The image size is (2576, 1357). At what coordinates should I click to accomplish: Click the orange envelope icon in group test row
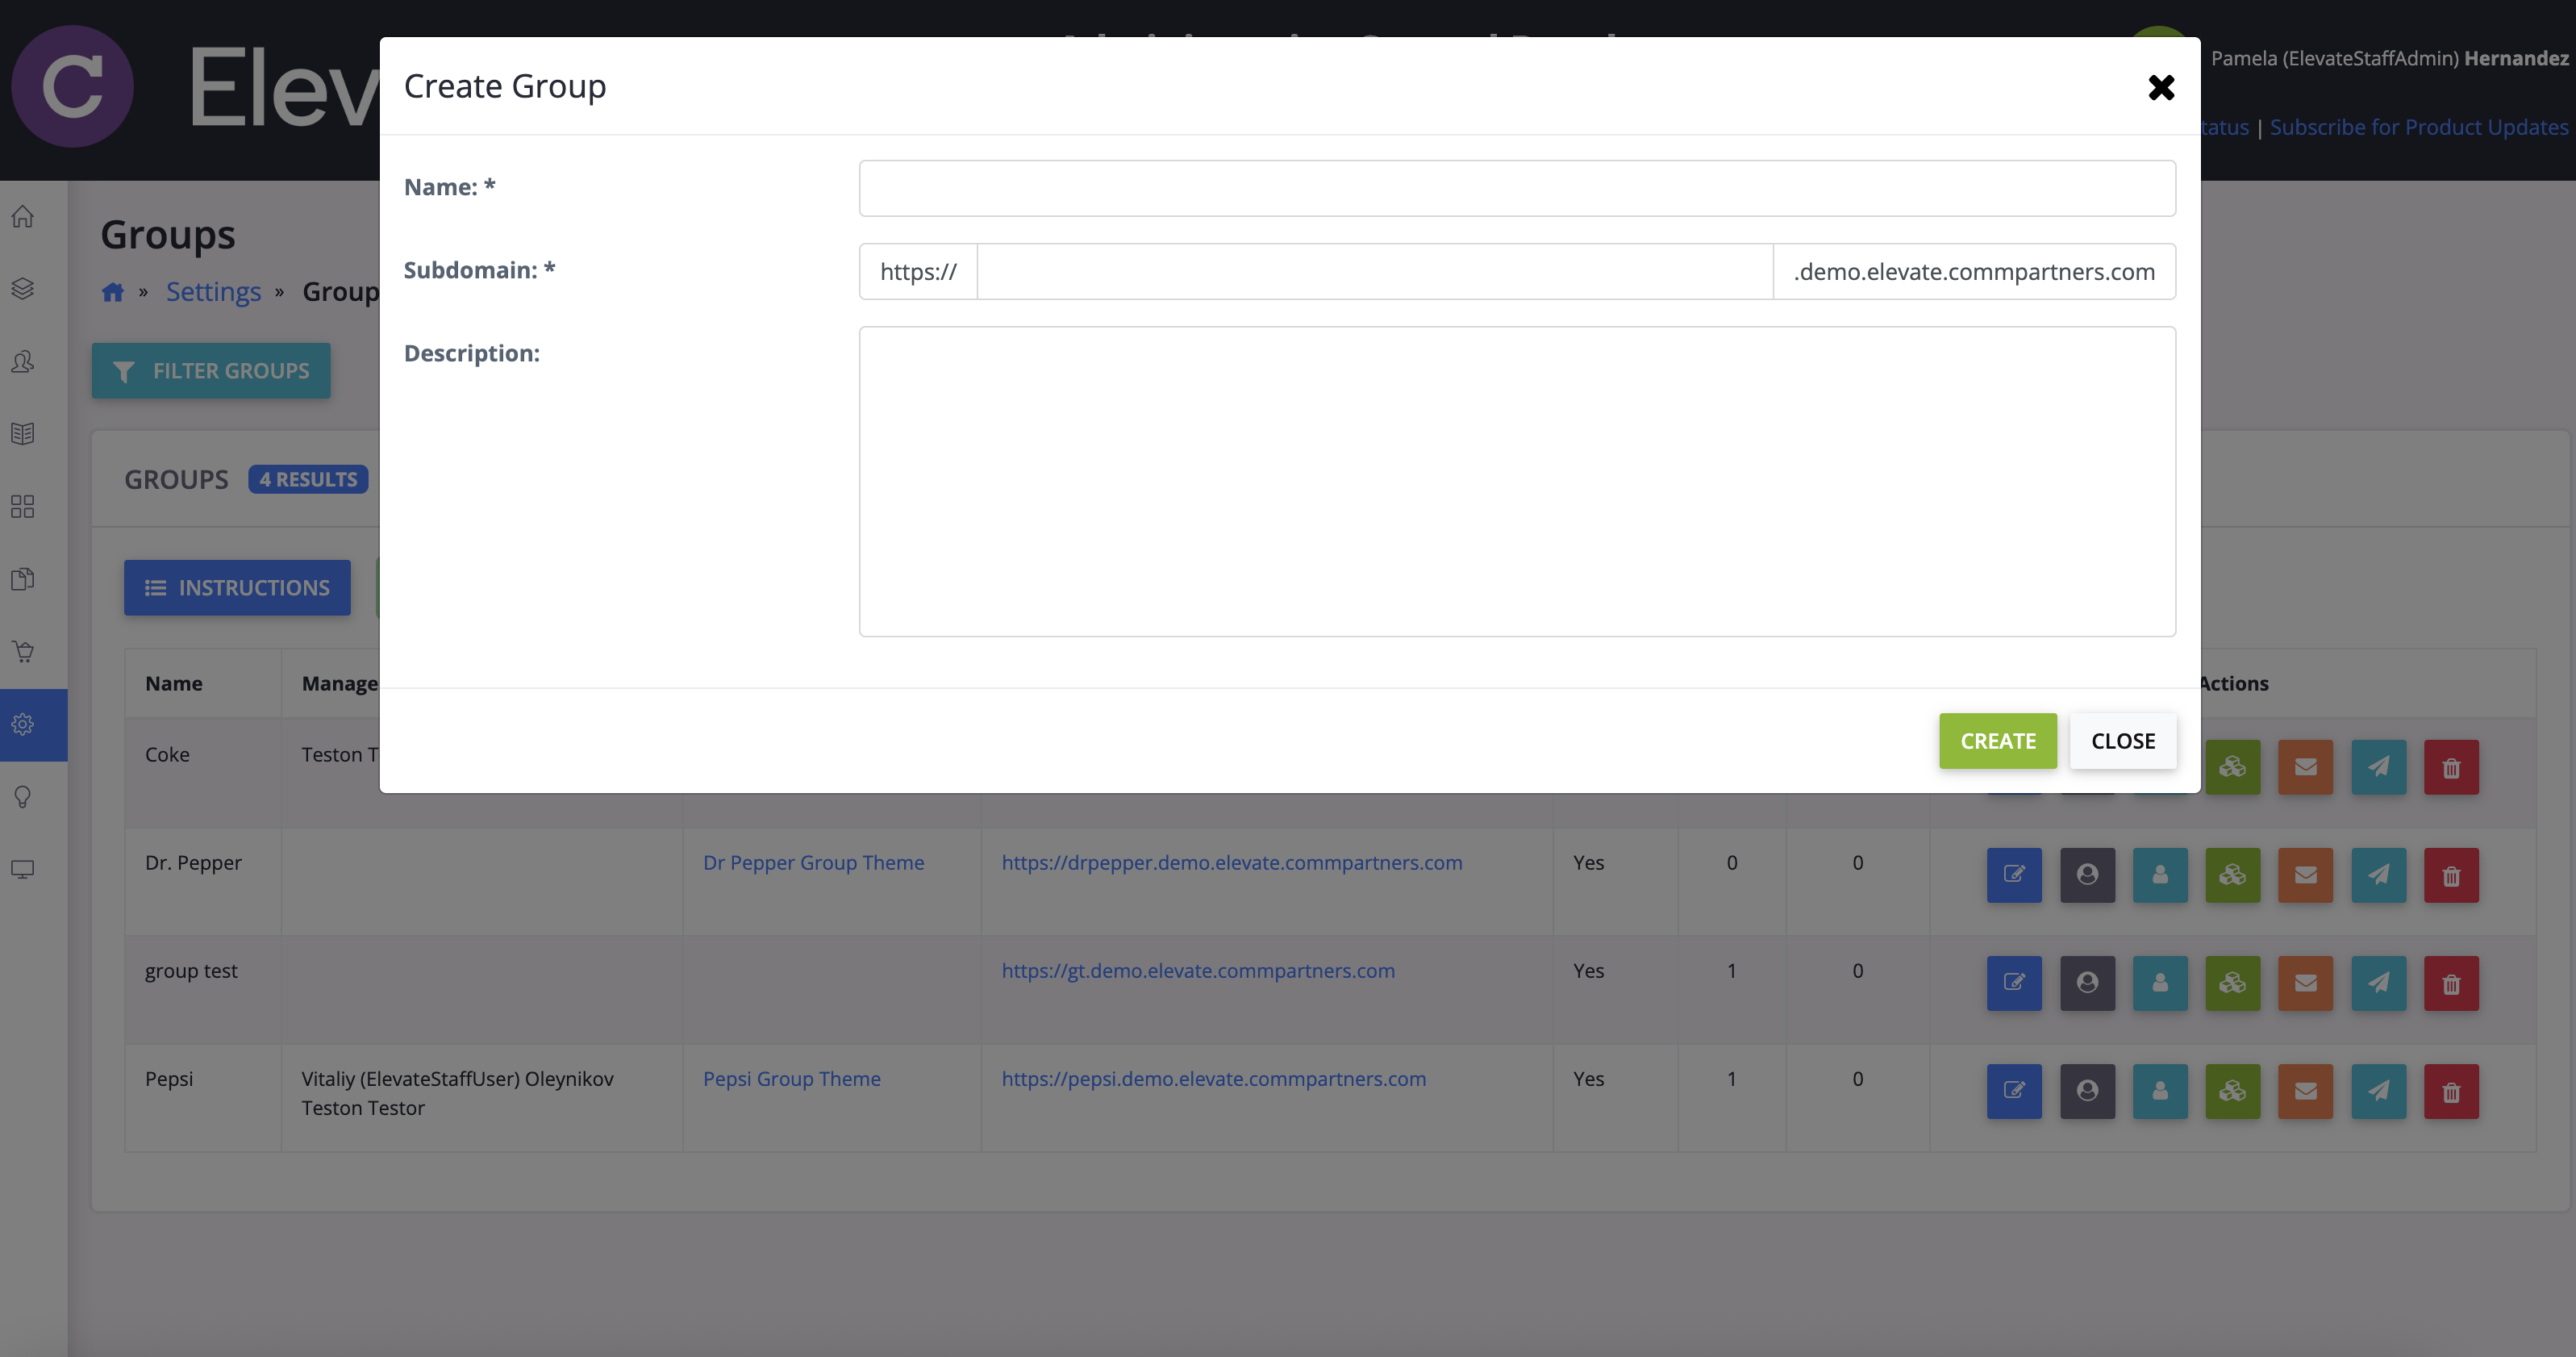coord(2305,983)
